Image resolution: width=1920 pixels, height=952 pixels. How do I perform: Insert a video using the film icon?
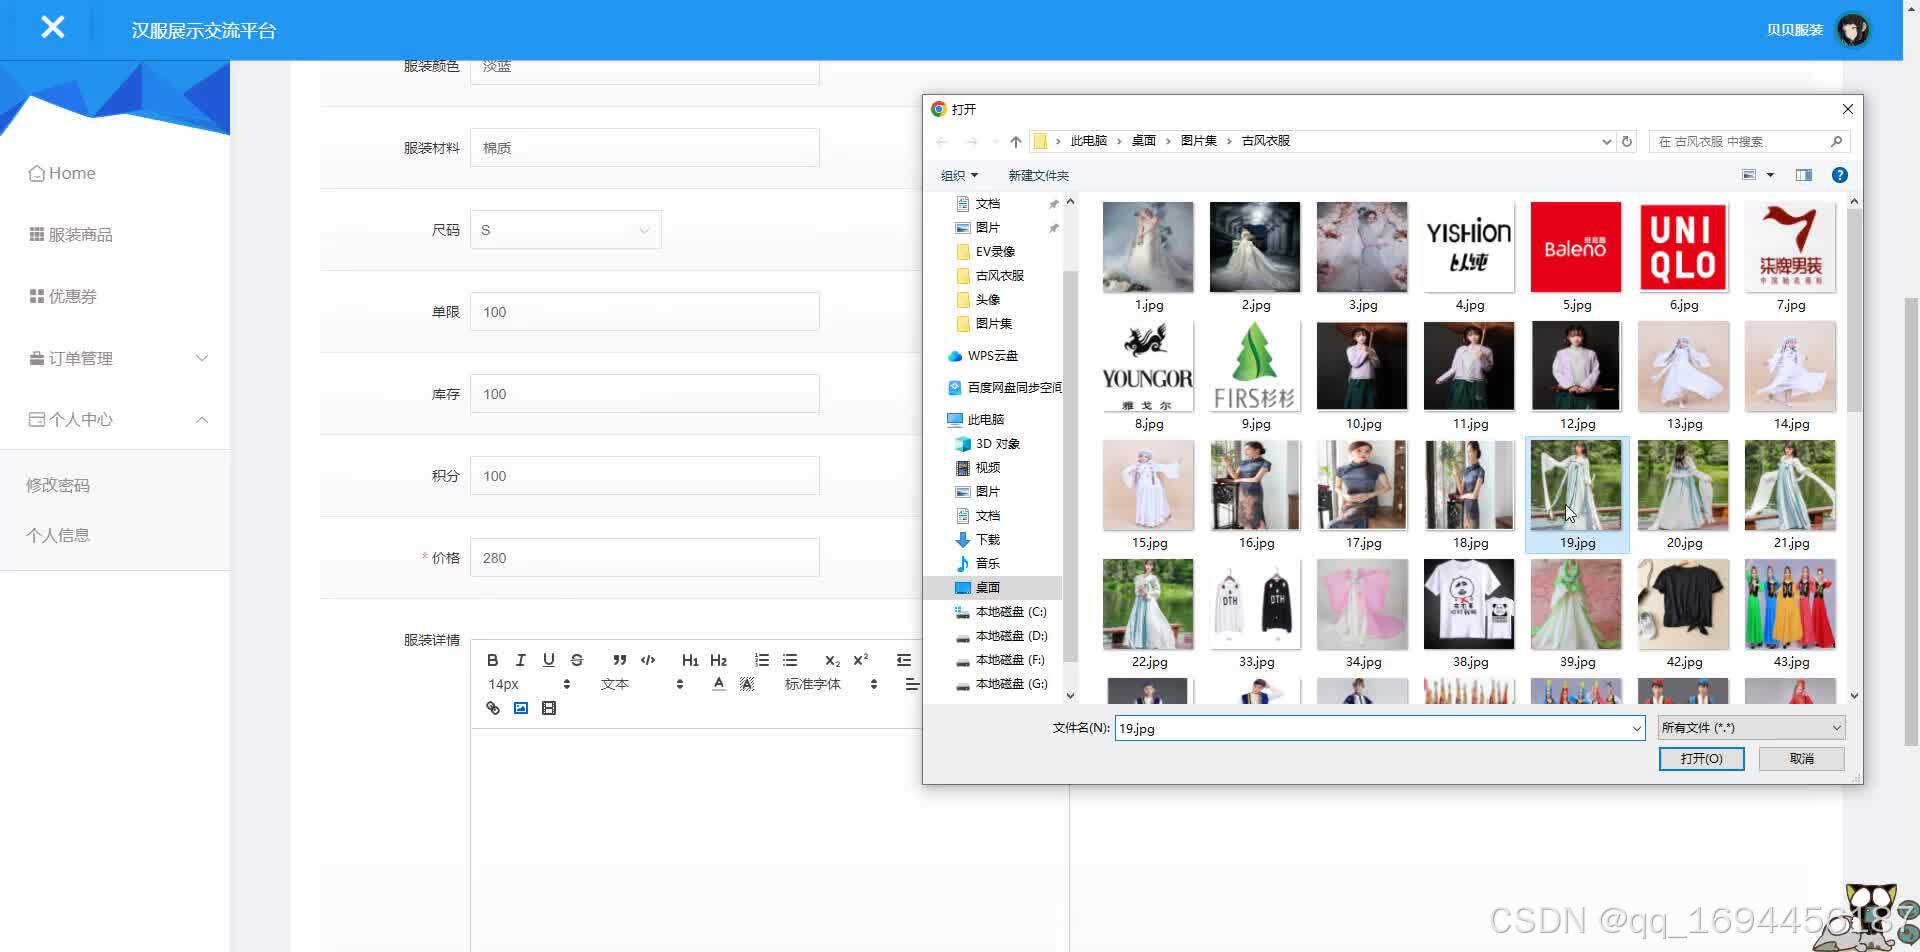(x=549, y=708)
